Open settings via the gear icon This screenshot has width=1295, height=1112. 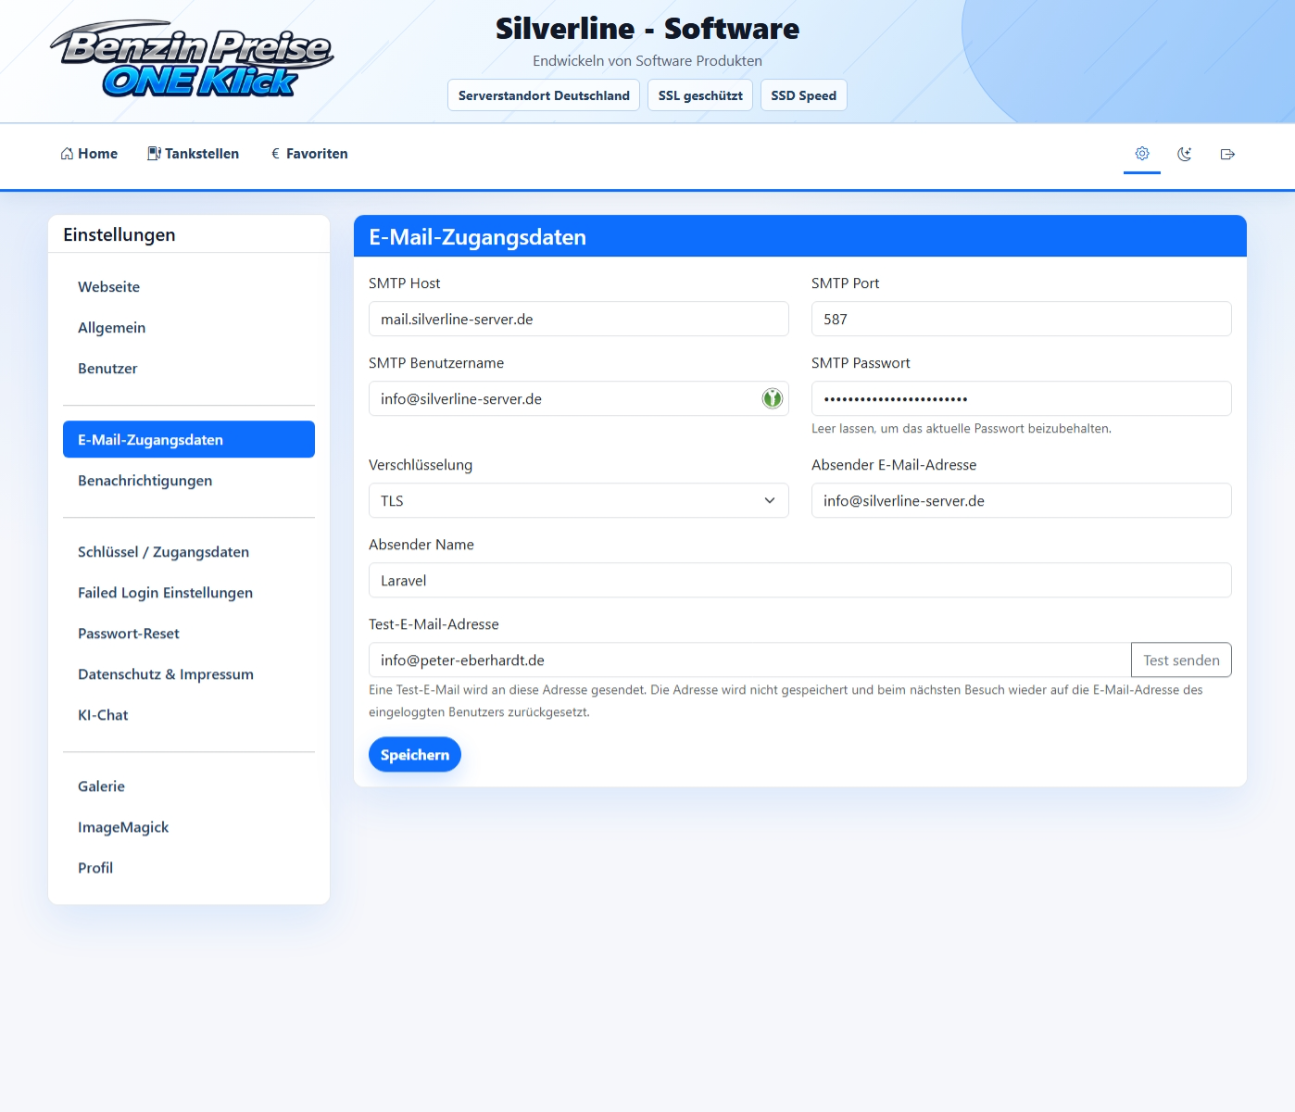coord(1142,154)
